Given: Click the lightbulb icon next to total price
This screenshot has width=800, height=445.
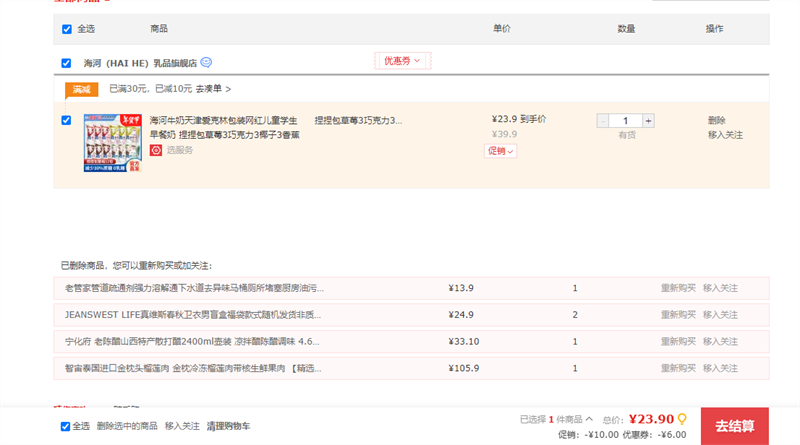Looking at the screenshot, I should (x=683, y=419).
